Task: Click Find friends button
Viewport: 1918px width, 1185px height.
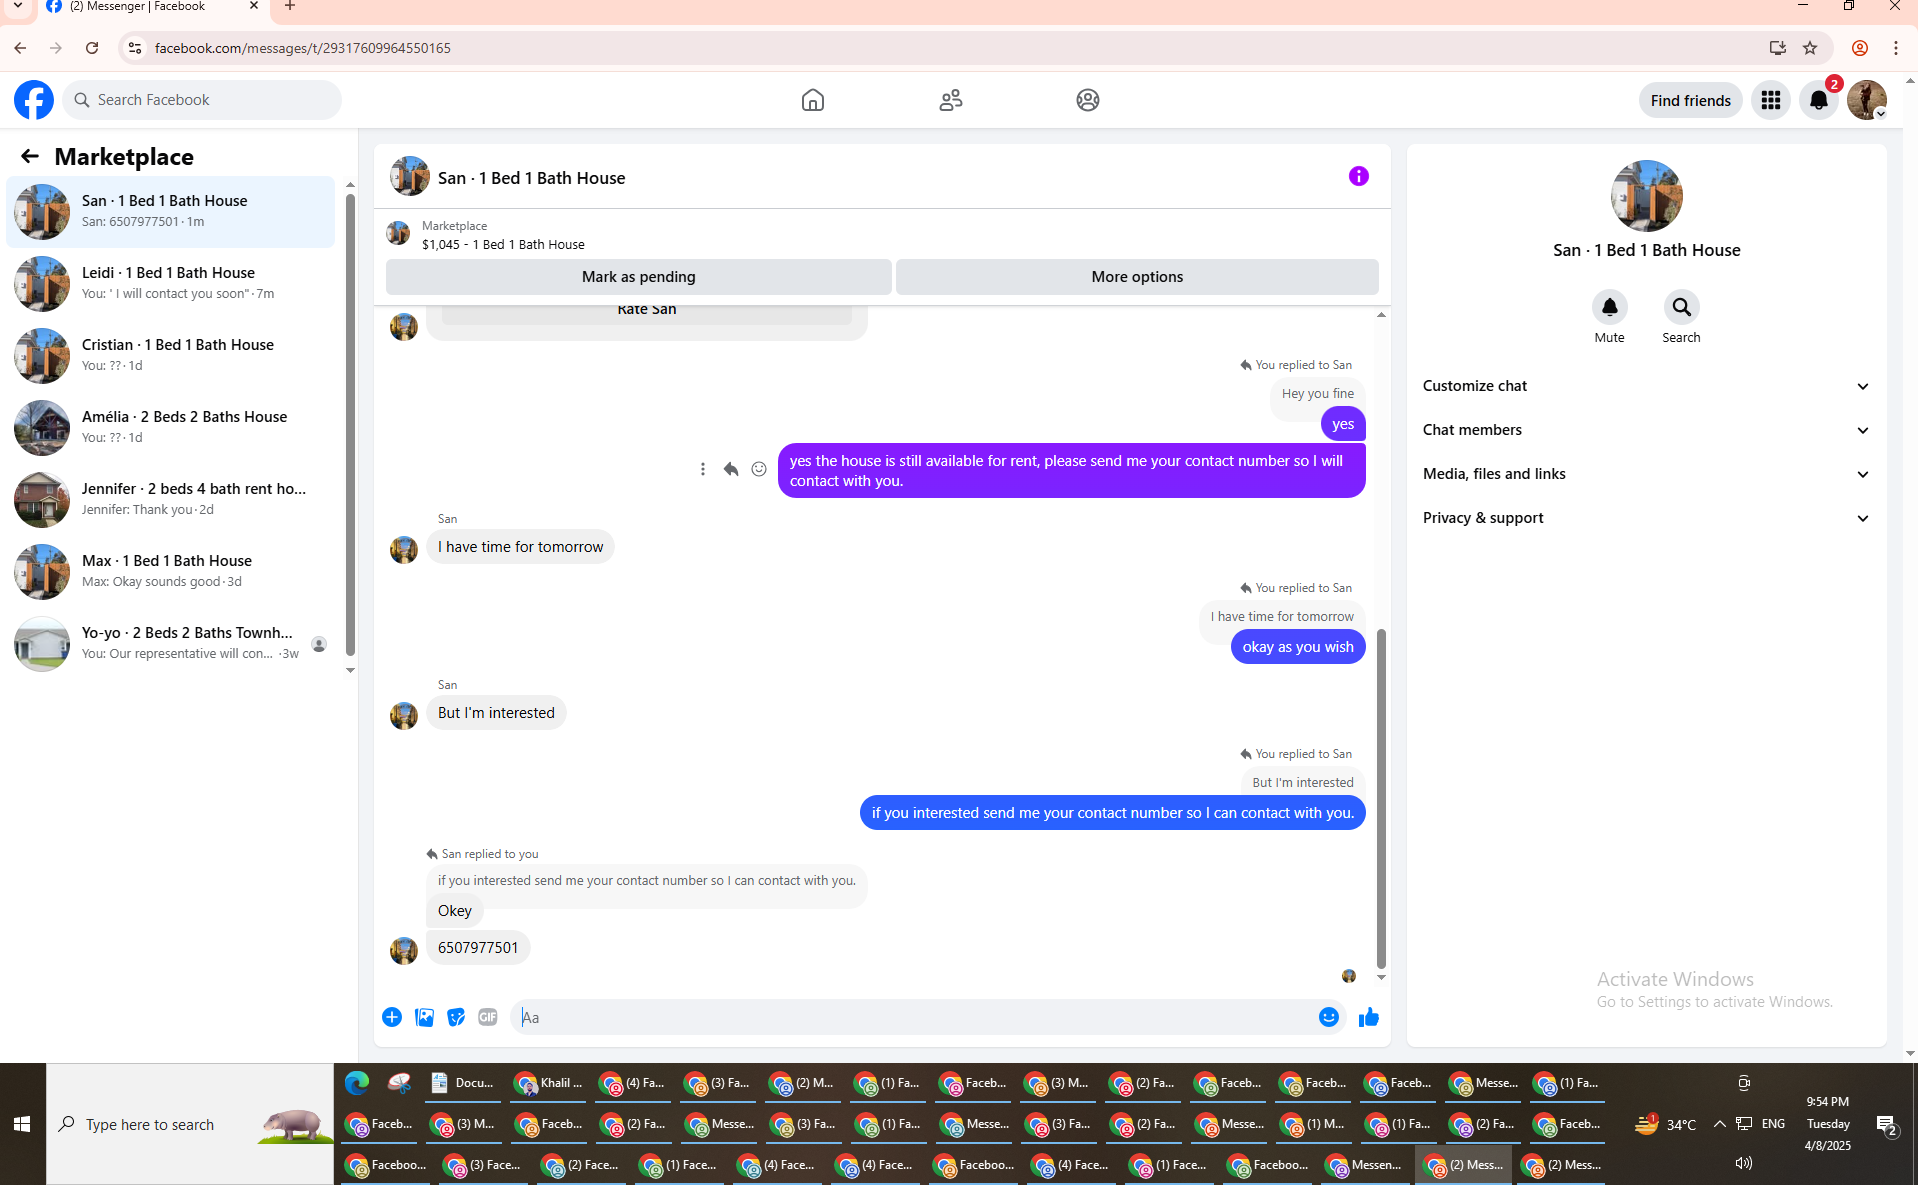Action: pyautogui.click(x=1690, y=100)
